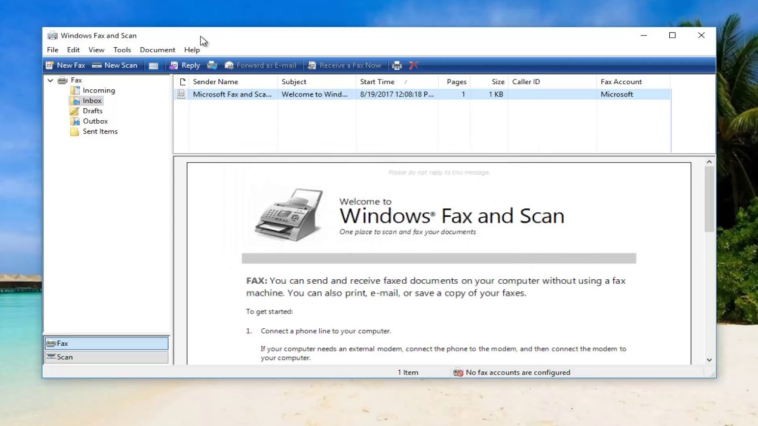Open the File menu
The width and height of the screenshot is (758, 426).
pos(52,50)
